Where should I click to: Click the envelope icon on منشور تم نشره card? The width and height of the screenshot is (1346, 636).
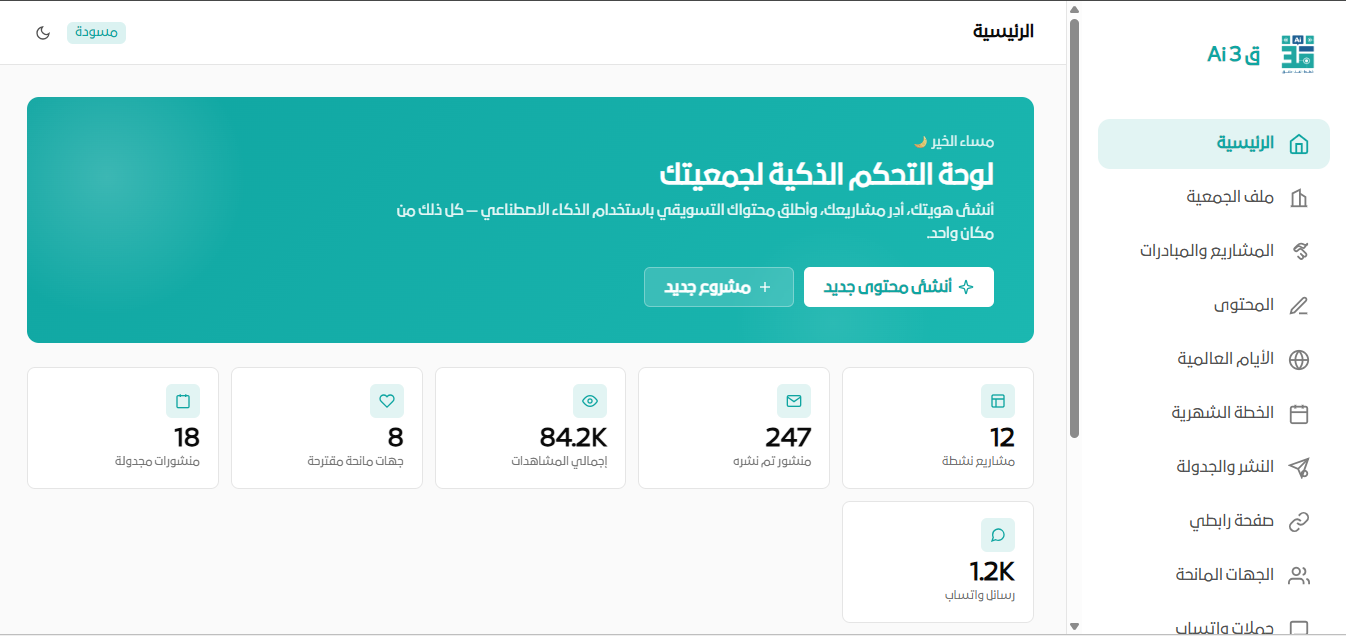click(x=794, y=401)
